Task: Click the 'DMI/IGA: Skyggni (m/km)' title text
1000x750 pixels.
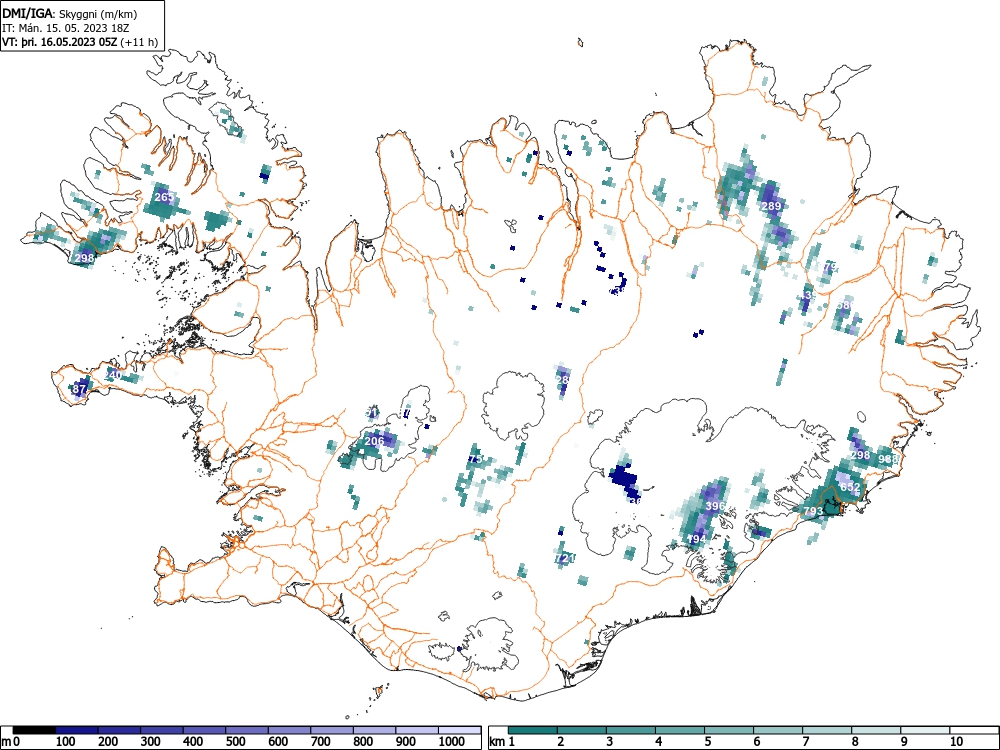Action: (70, 14)
